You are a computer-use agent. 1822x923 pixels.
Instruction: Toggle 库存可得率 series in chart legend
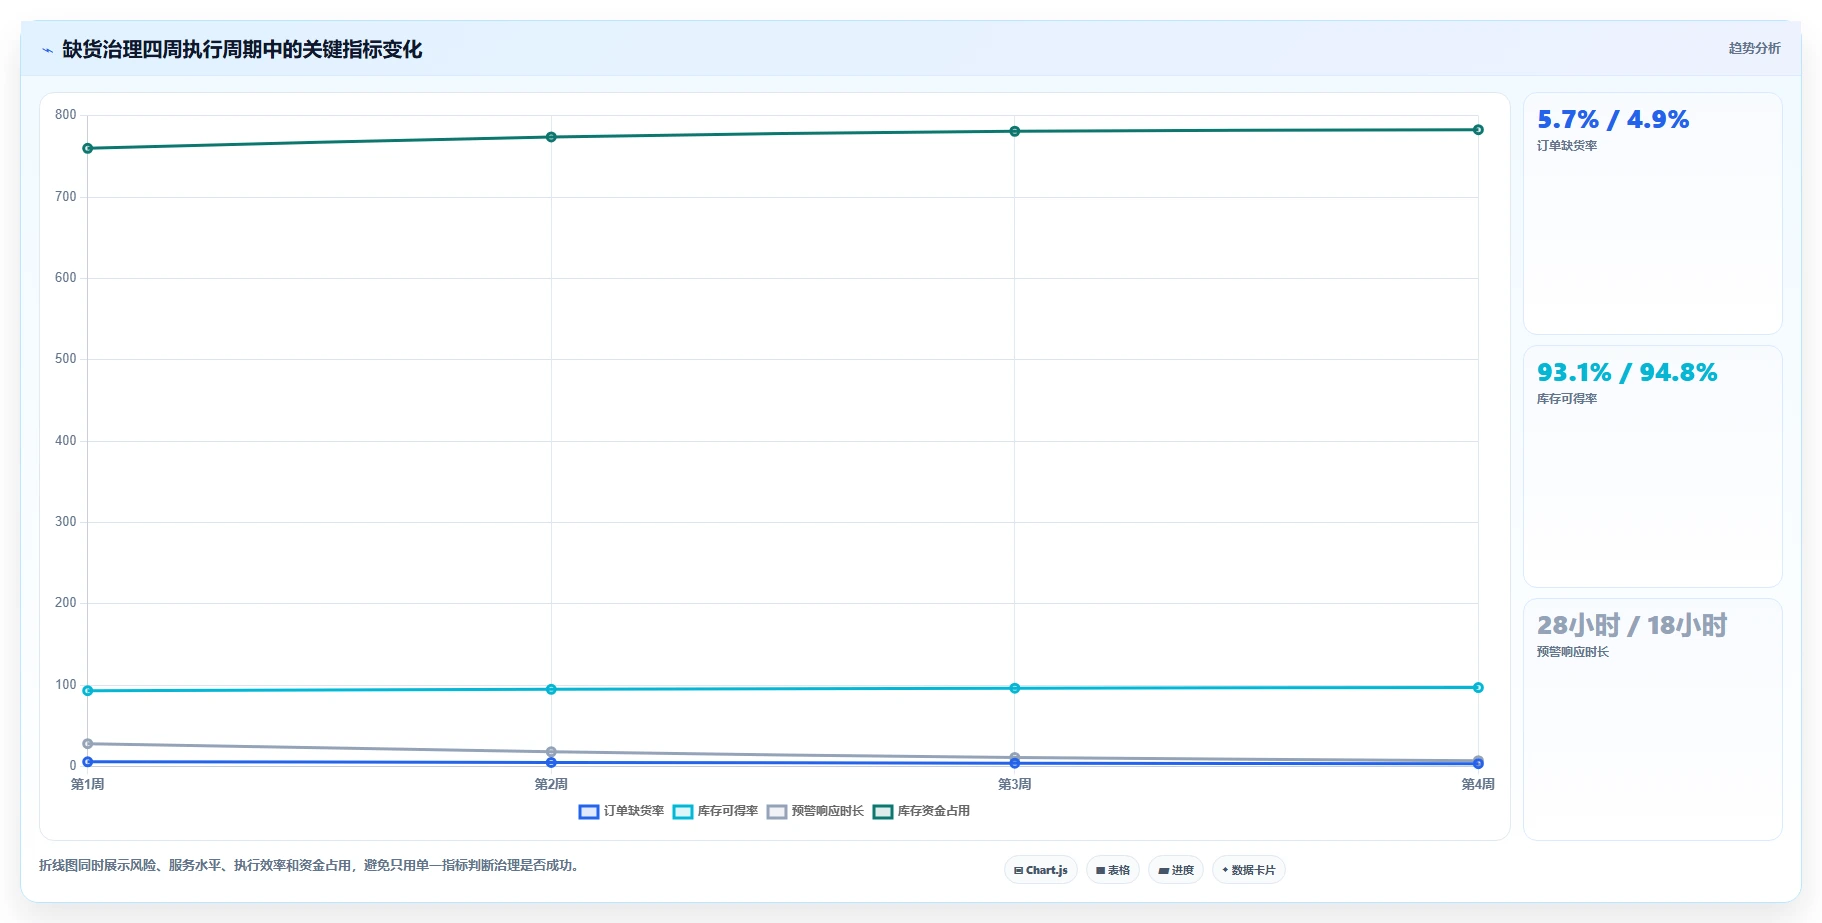pos(715,811)
